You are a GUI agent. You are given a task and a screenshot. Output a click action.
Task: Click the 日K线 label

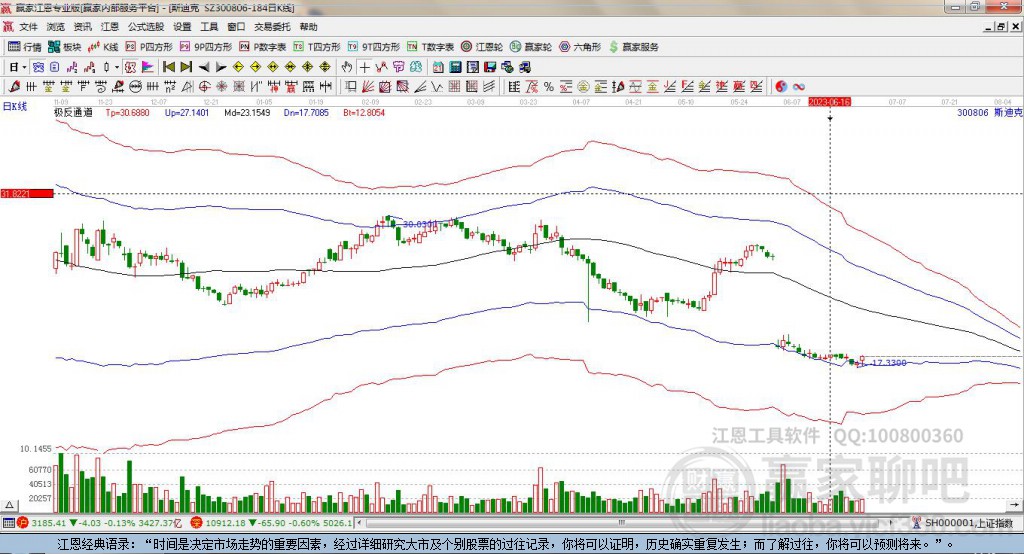pos(15,106)
